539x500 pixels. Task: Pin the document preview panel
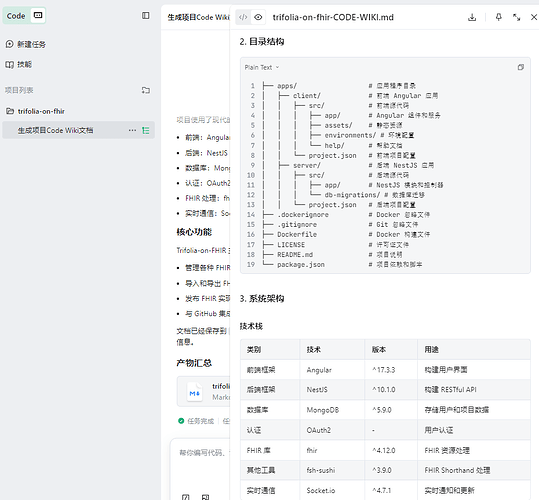(x=498, y=17)
